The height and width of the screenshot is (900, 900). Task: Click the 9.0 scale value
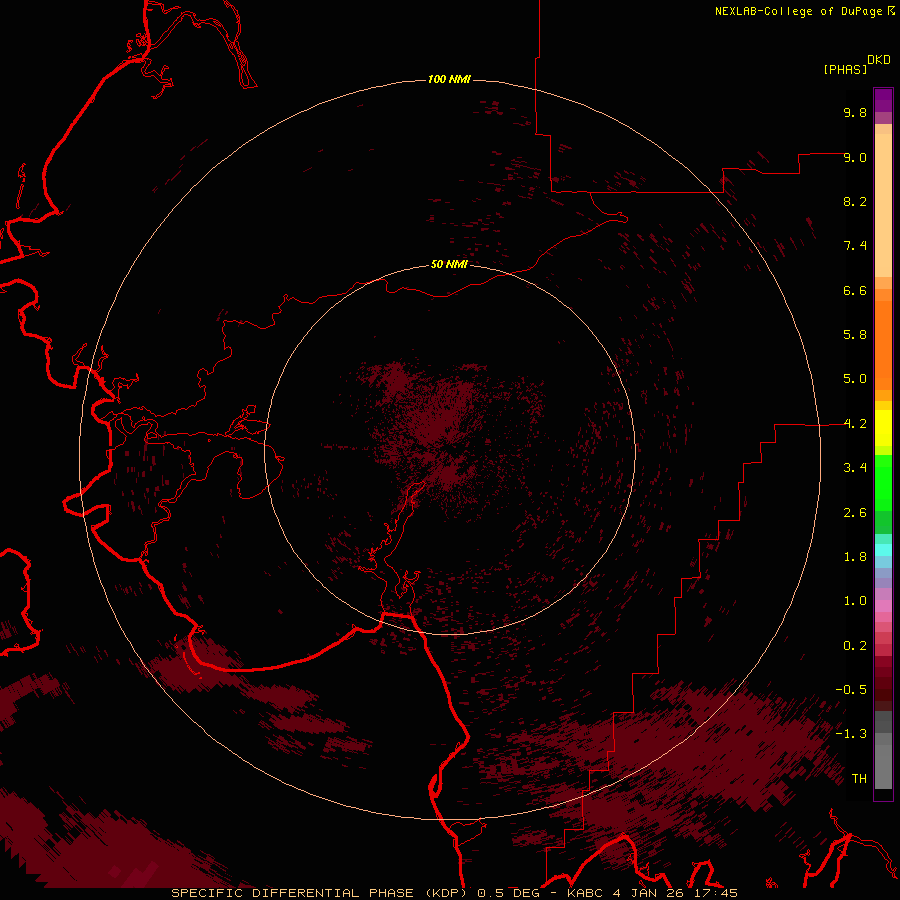(855, 157)
